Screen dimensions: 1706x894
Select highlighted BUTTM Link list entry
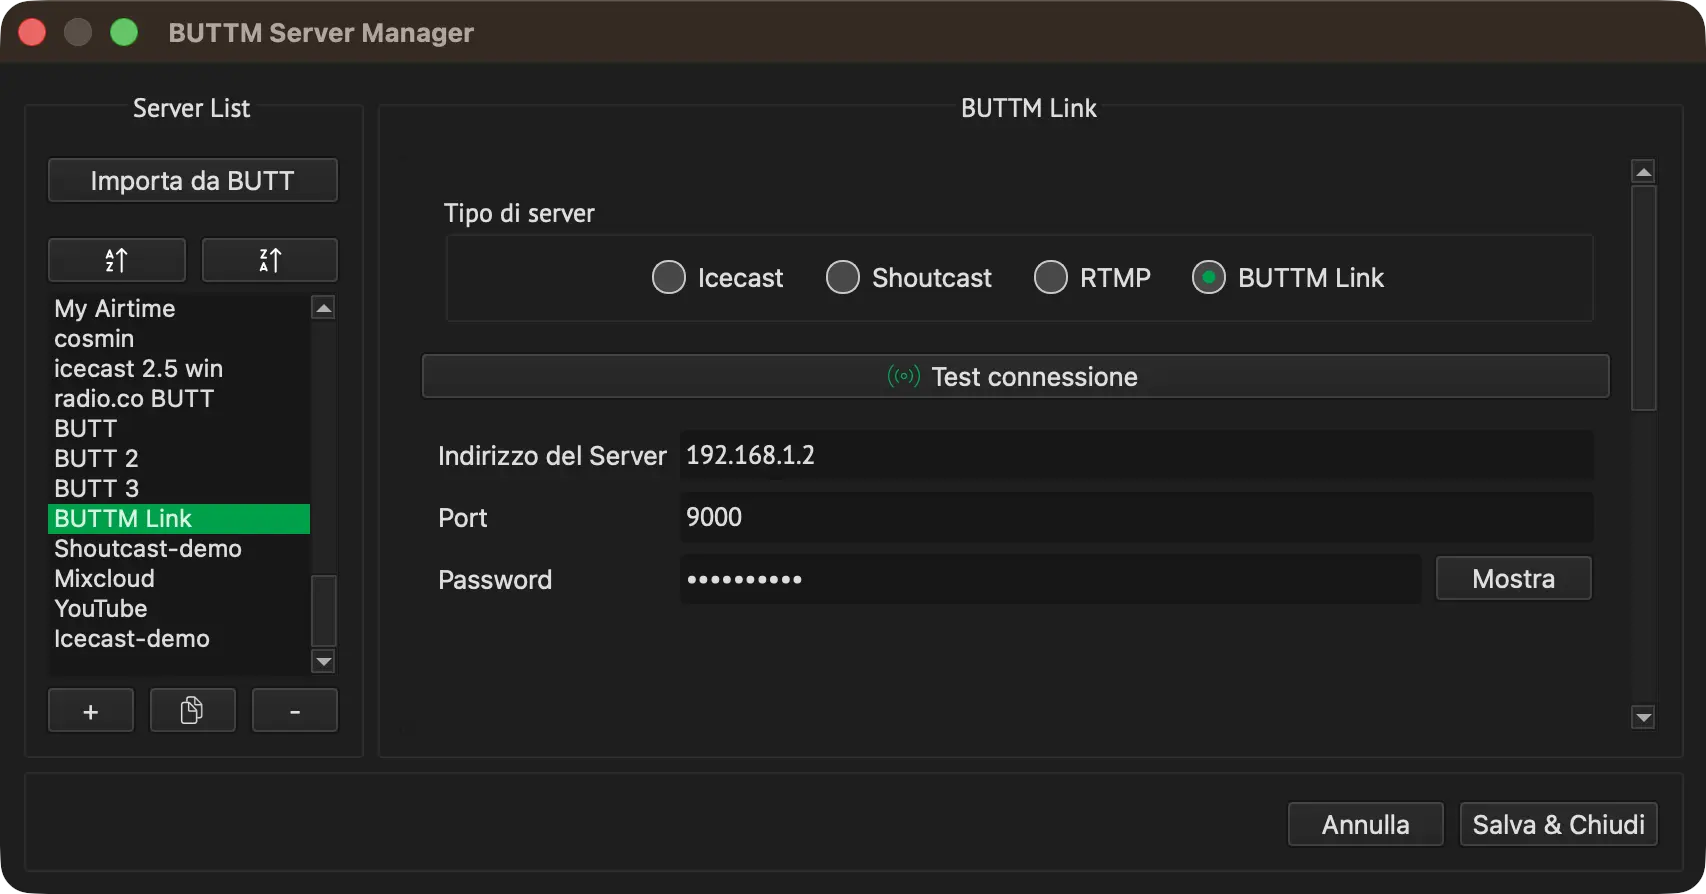click(179, 519)
